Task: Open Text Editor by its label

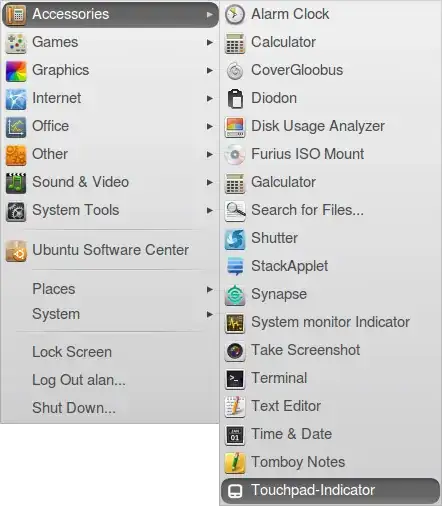Action: click(286, 406)
